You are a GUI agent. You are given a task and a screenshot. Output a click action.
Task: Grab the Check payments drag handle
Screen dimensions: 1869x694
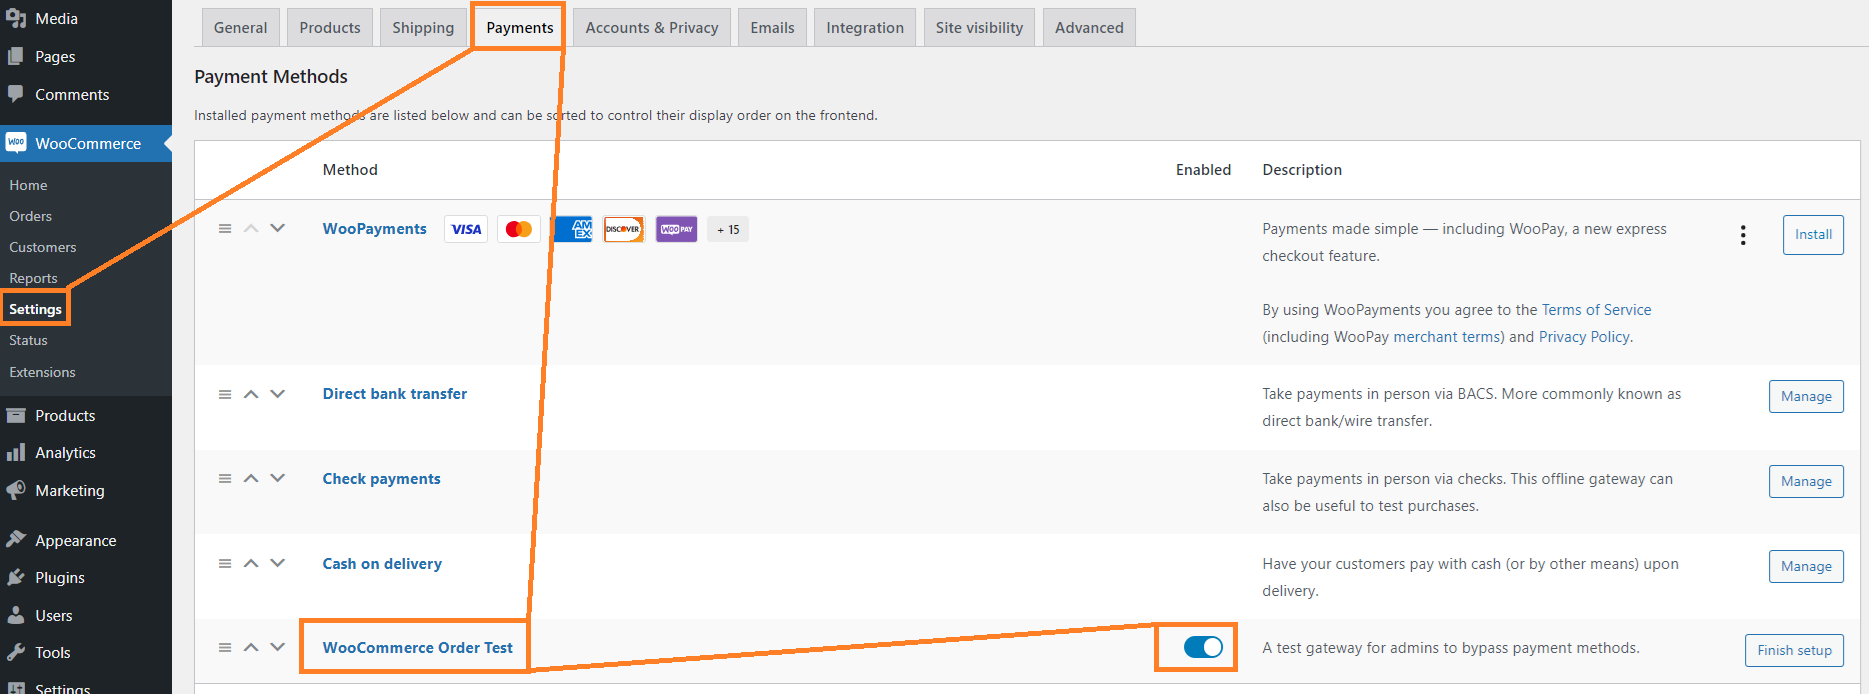click(x=225, y=479)
